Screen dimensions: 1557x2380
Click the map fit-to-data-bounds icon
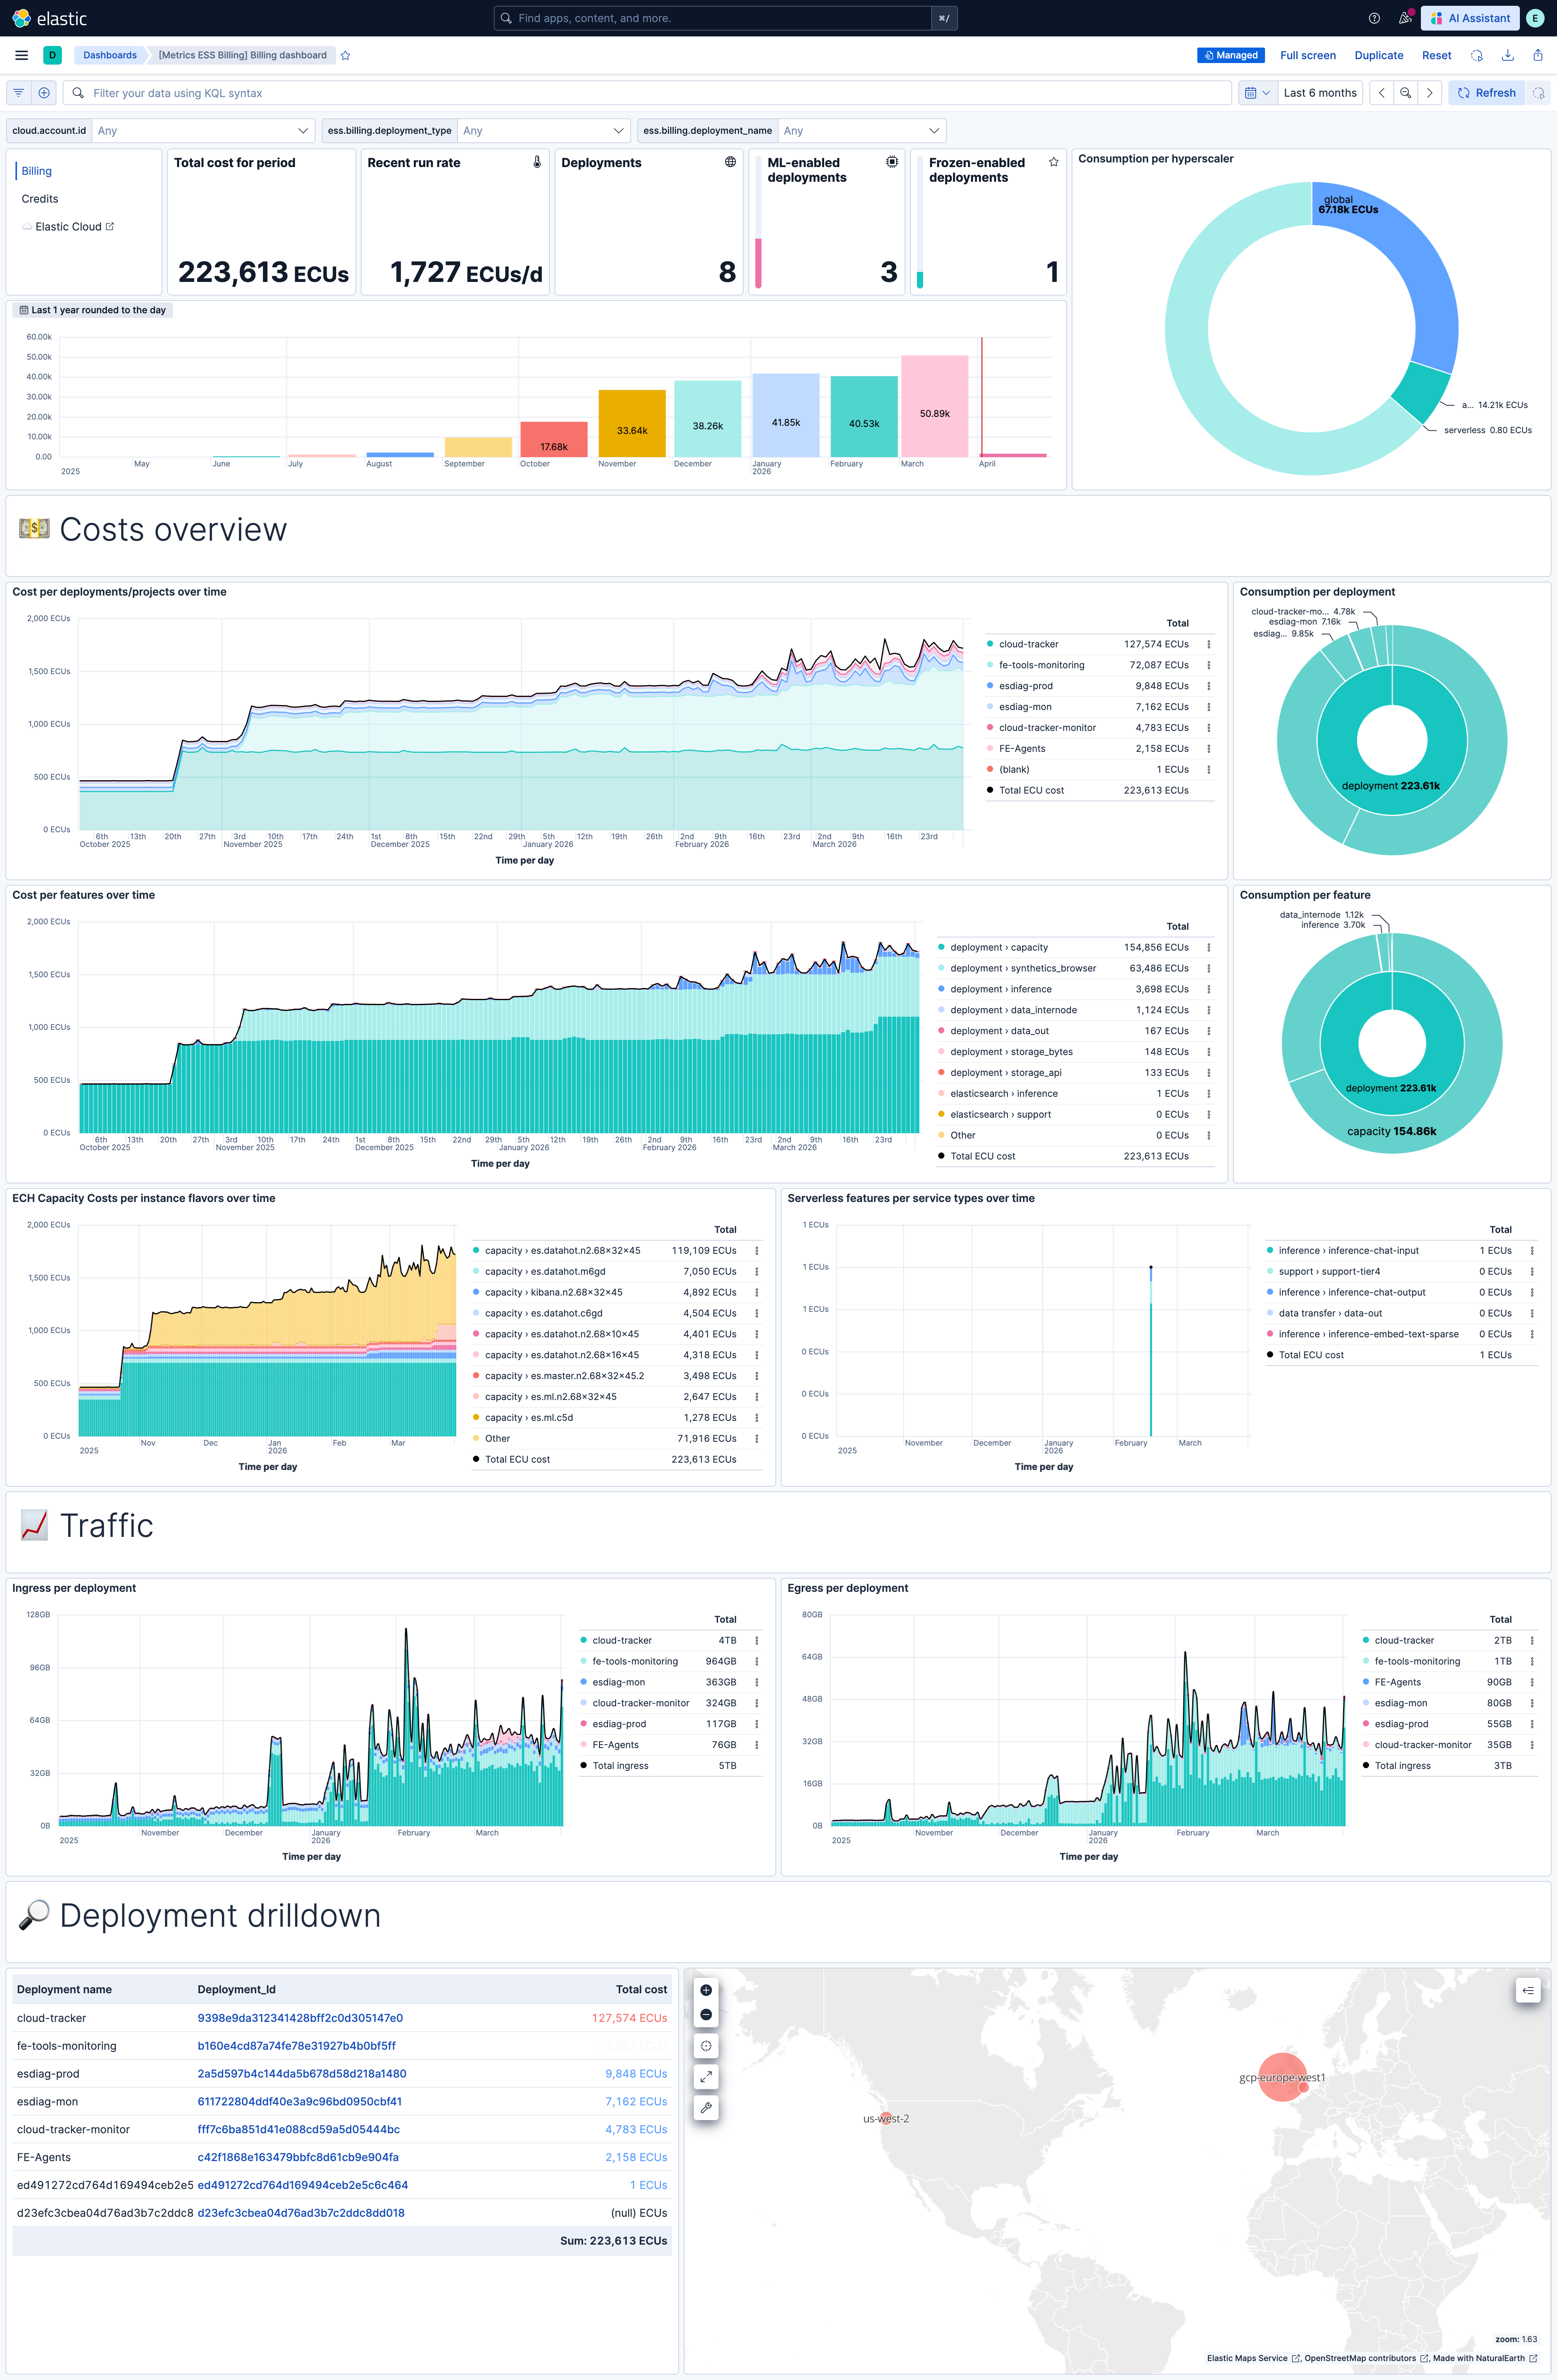[x=706, y=2046]
